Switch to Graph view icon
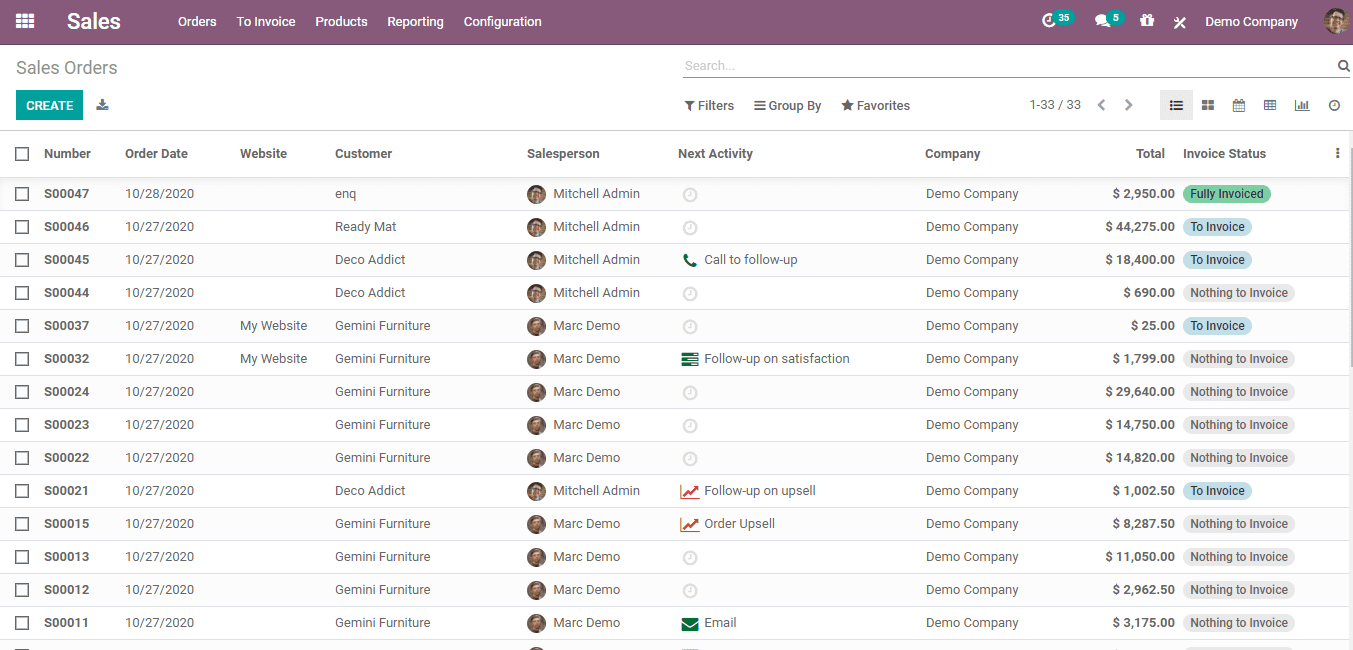The image size is (1353, 650). coord(1301,105)
